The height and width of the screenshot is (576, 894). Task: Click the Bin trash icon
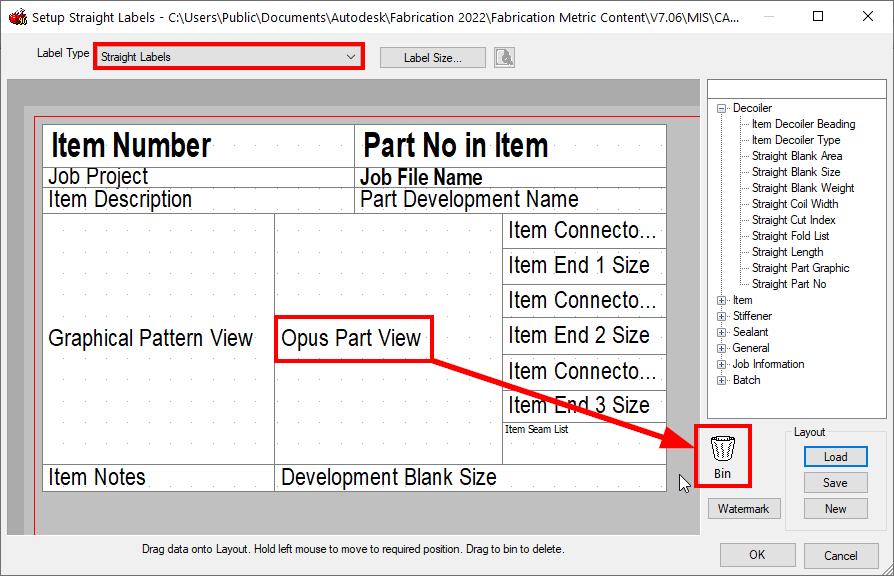point(722,451)
